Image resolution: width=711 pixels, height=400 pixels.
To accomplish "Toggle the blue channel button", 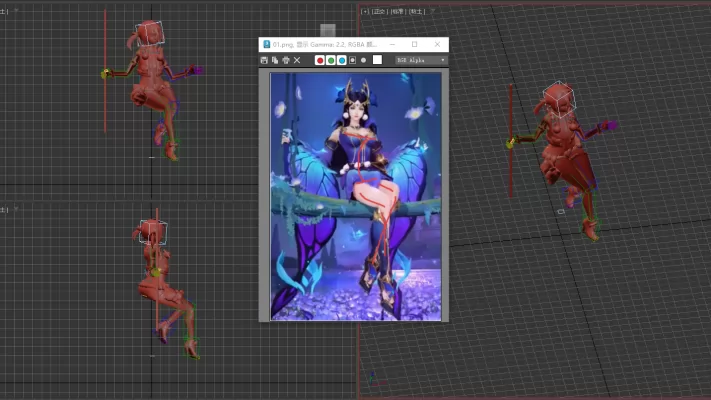I will pos(342,60).
